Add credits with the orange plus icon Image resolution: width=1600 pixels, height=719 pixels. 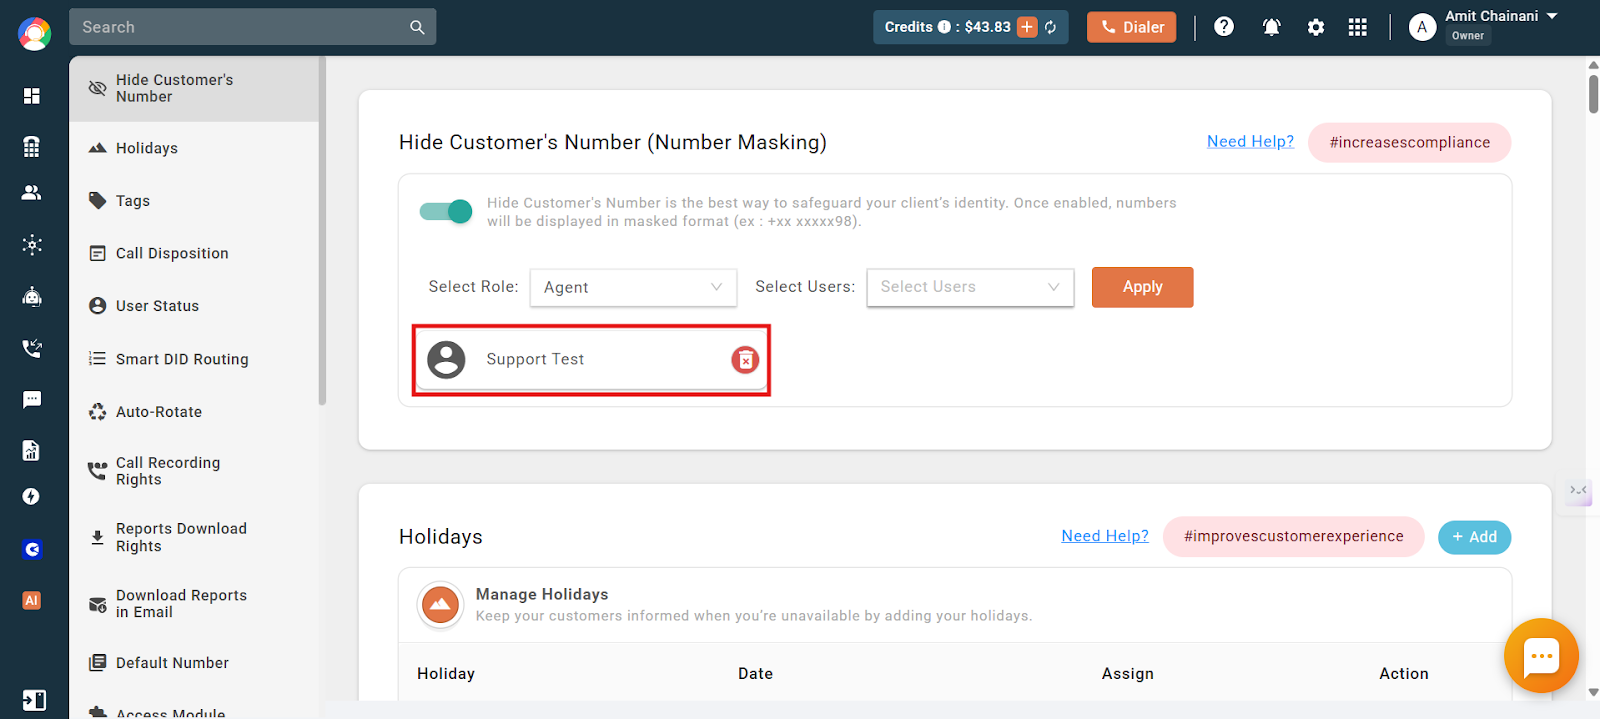point(1027,27)
